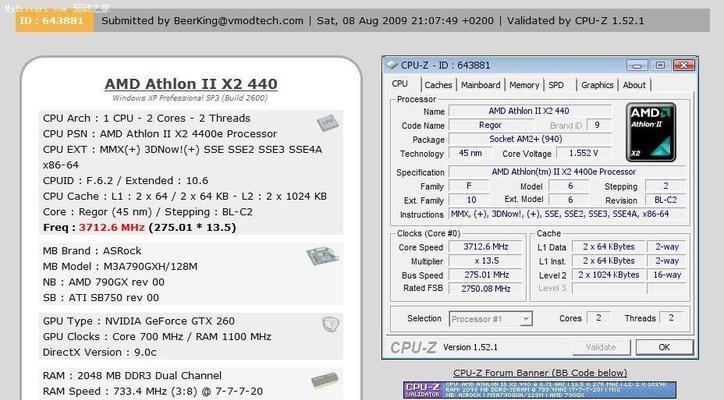
Task: Click the RAM module icon beside RAM info
Action: point(325,381)
